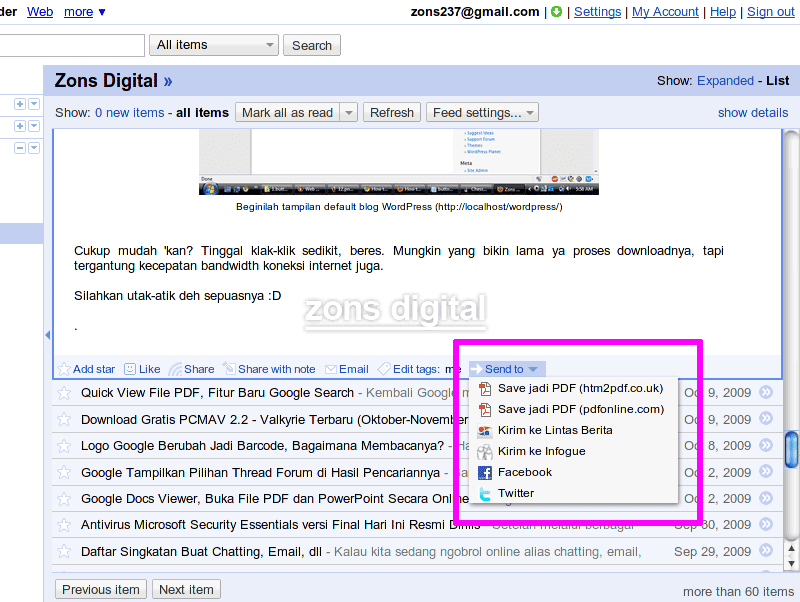This screenshot has width=800, height=602.
Task: Click the scrollbar up arrow
Action: tap(791, 548)
